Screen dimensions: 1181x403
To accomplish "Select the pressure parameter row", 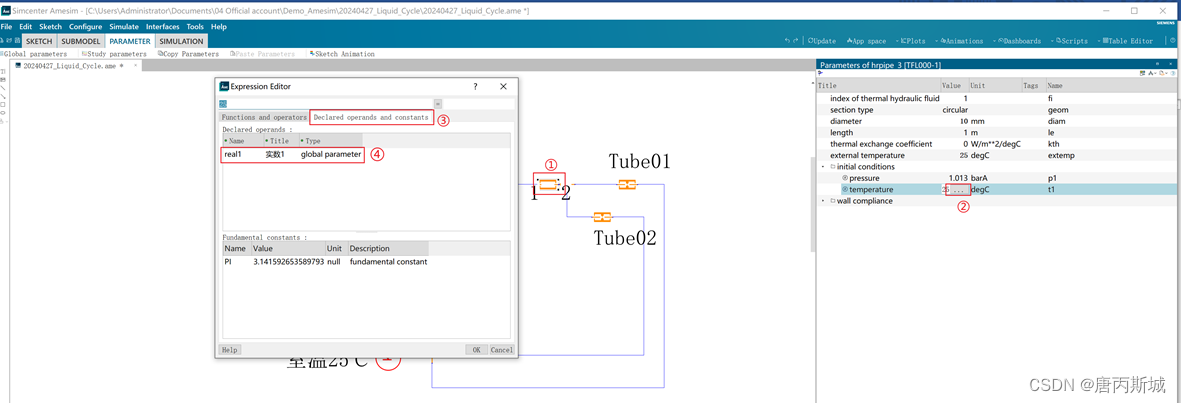I will click(994, 178).
